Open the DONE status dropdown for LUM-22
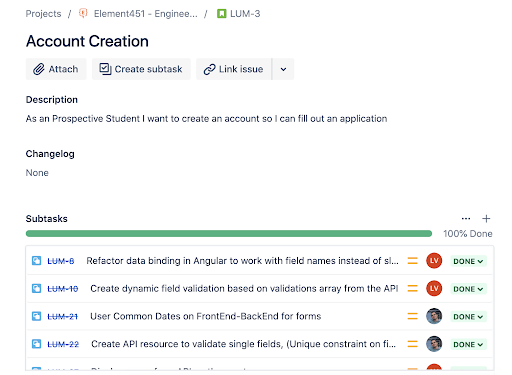The width and height of the screenshot is (512, 375). [x=468, y=344]
